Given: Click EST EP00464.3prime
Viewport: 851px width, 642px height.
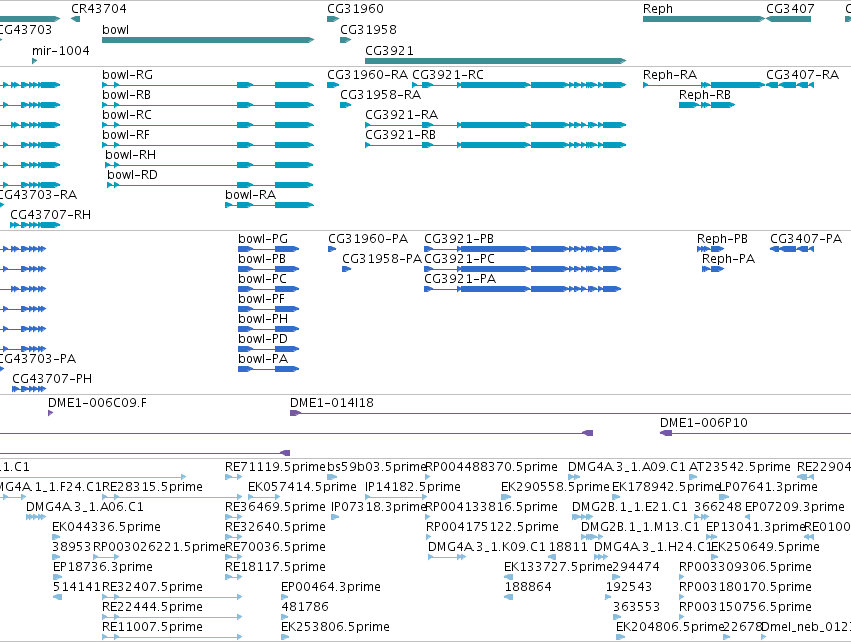Looking at the screenshot, I should tap(285, 597).
